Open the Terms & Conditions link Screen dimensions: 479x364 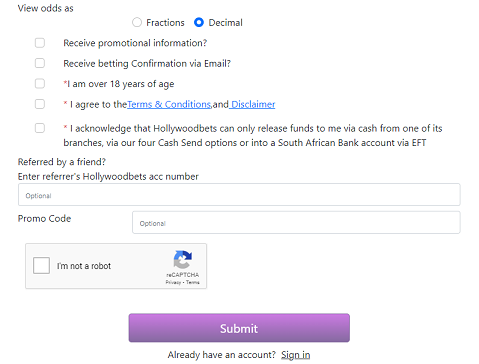169,104
